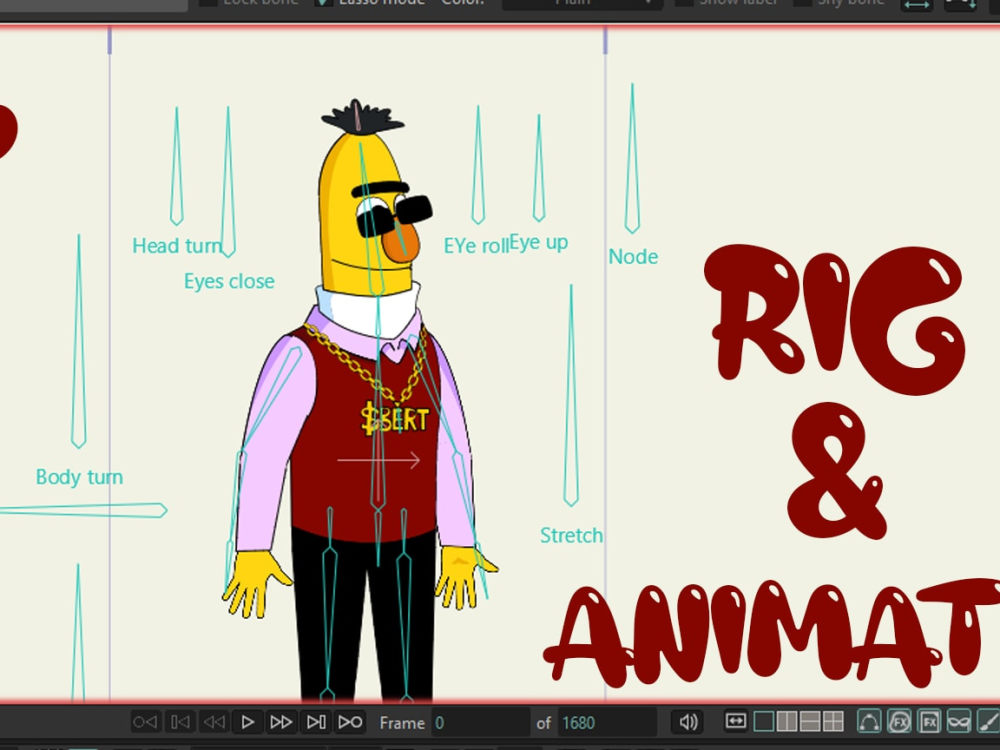Step back one frame
Viewport: 1000px width, 750px height.
(x=180, y=722)
